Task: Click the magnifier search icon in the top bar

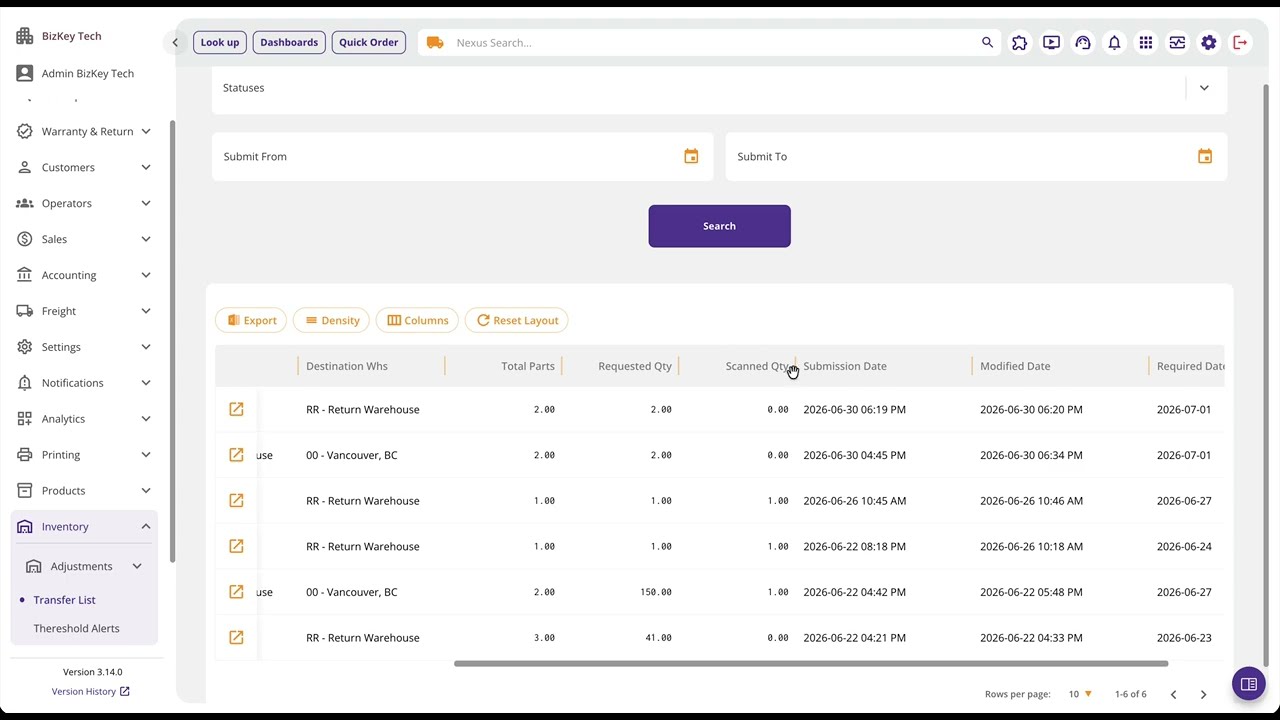Action: [987, 42]
